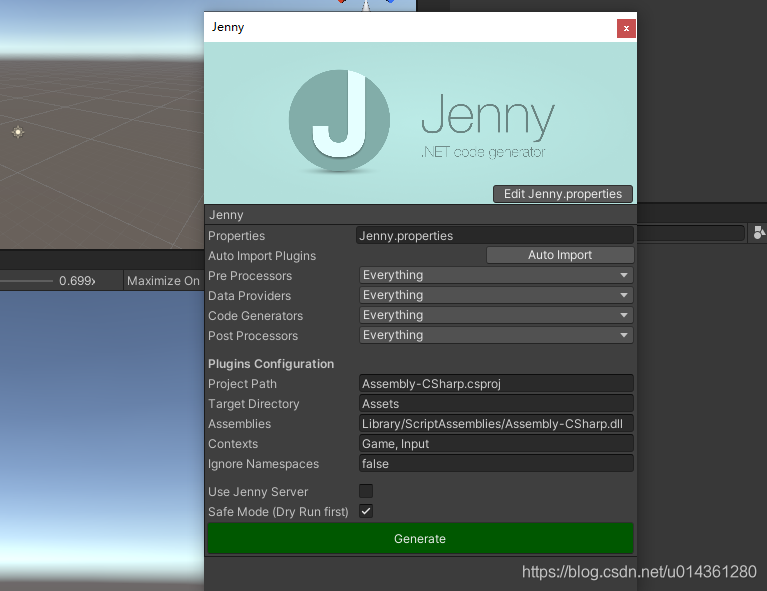This screenshot has width=767, height=591.
Task: Click the Code Generators label
Action: pos(255,316)
